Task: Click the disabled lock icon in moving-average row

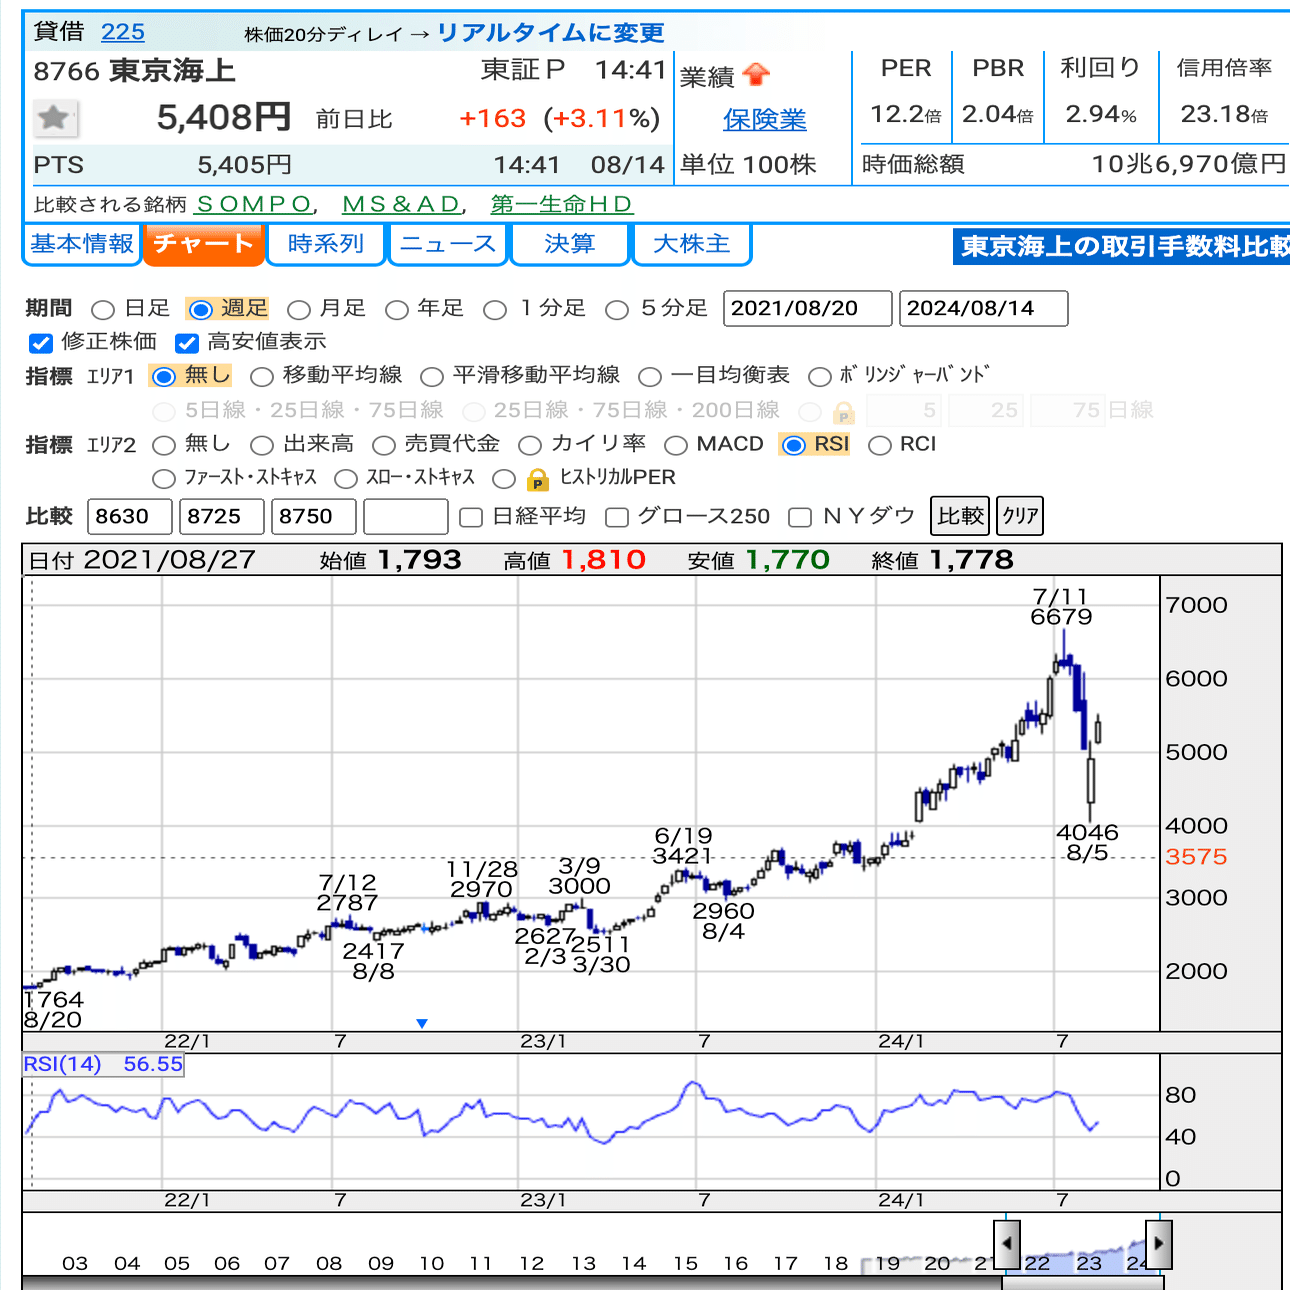Action: [x=843, y=411]
